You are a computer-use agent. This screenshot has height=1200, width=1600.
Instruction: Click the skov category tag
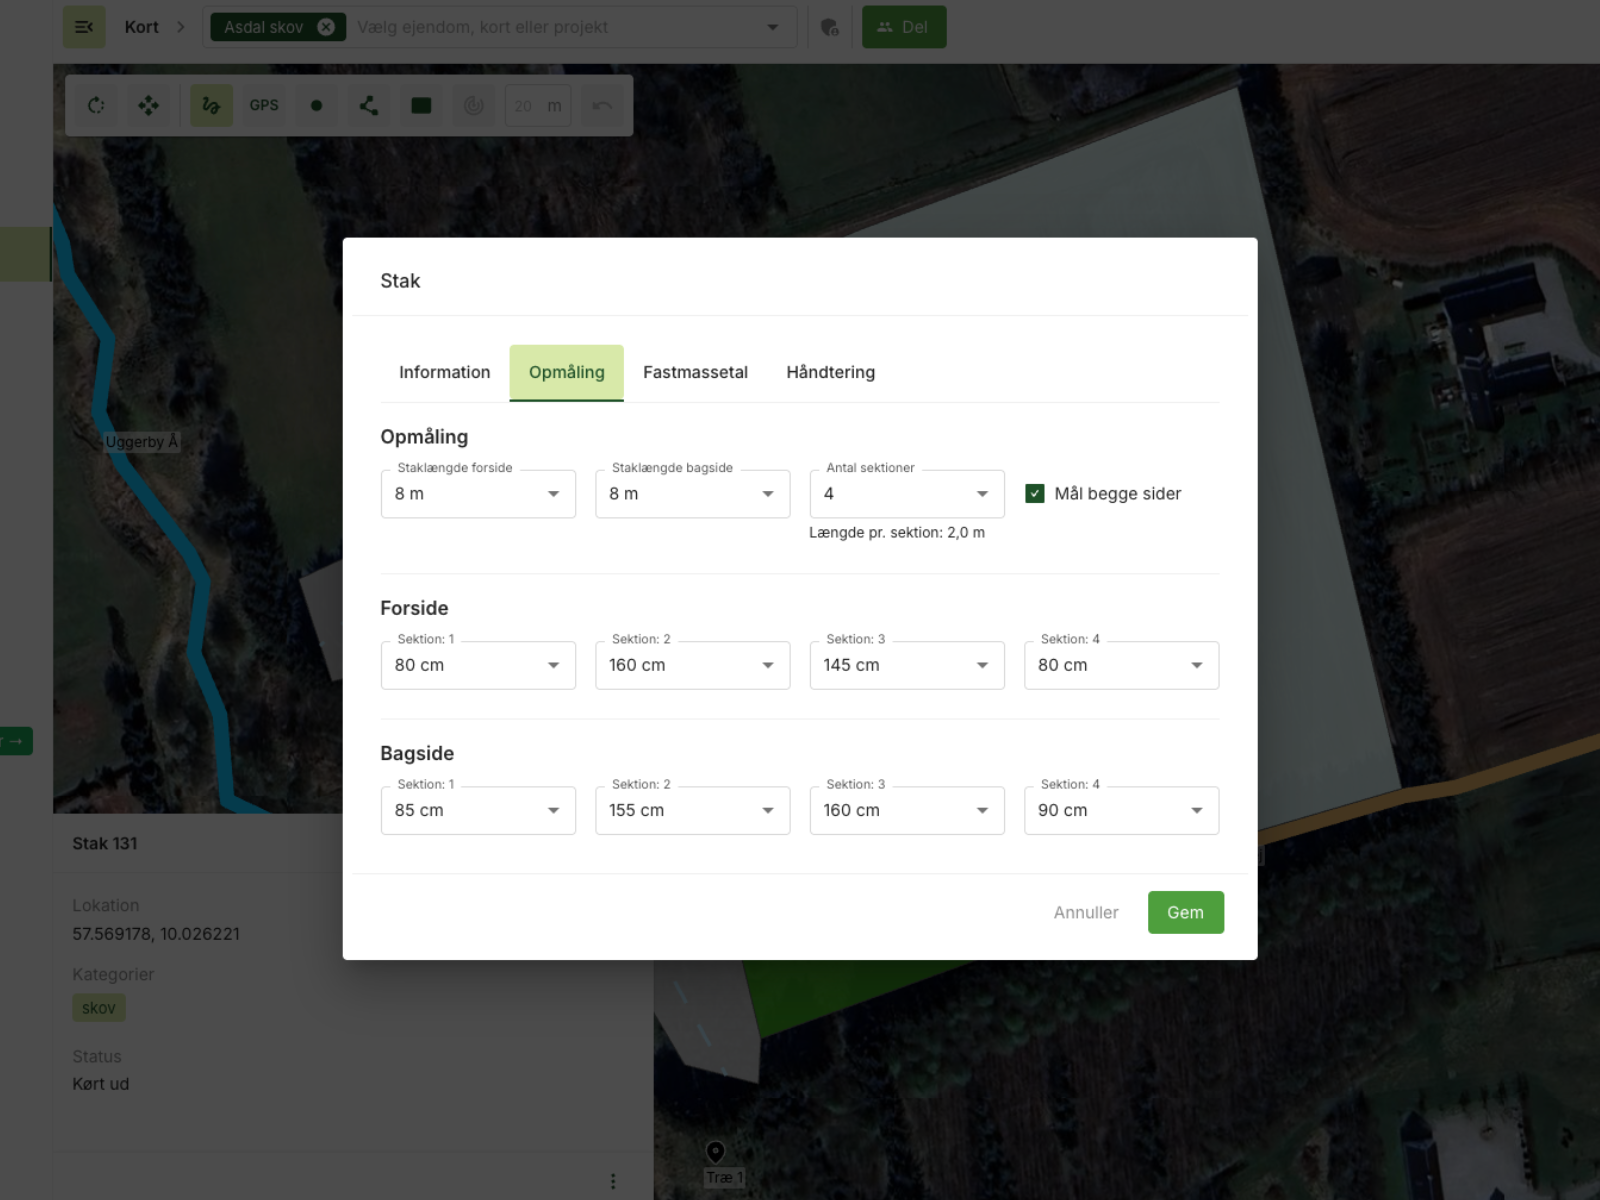click(99, 1008)
